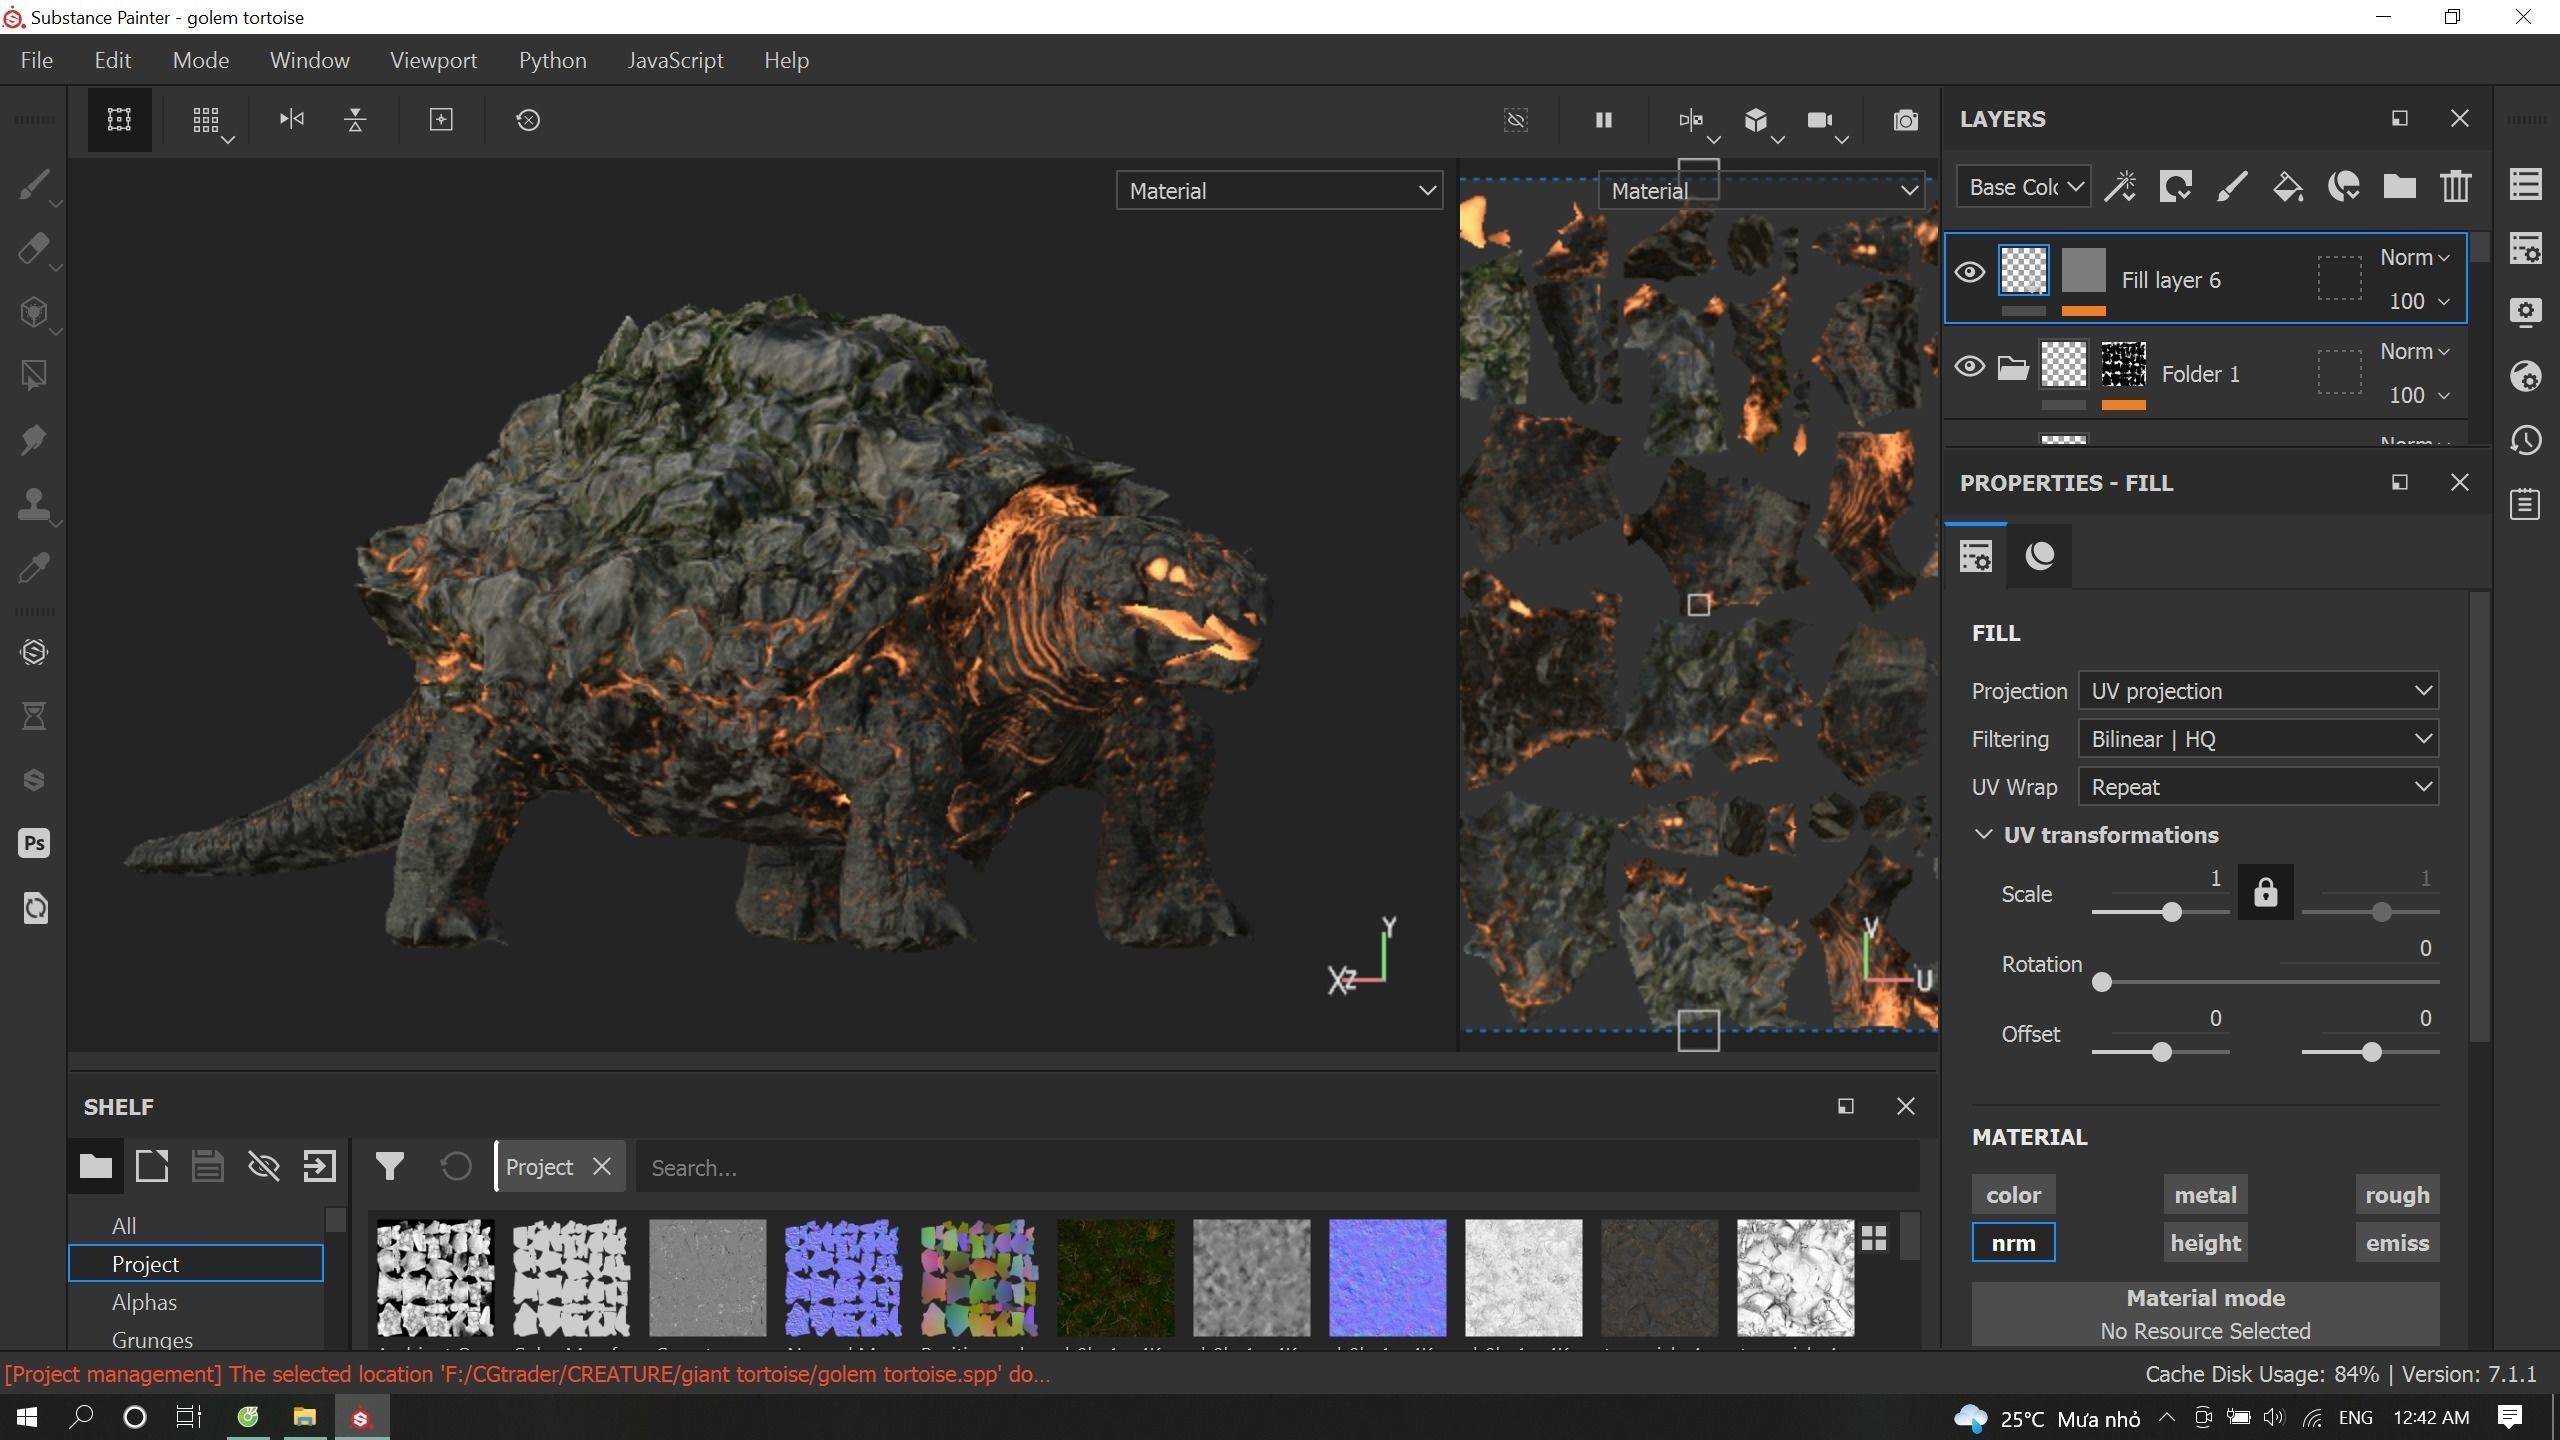Open the Python menu
Image resolution: width=2560 pixels, height=1440 pixels.
coord(552,60)
